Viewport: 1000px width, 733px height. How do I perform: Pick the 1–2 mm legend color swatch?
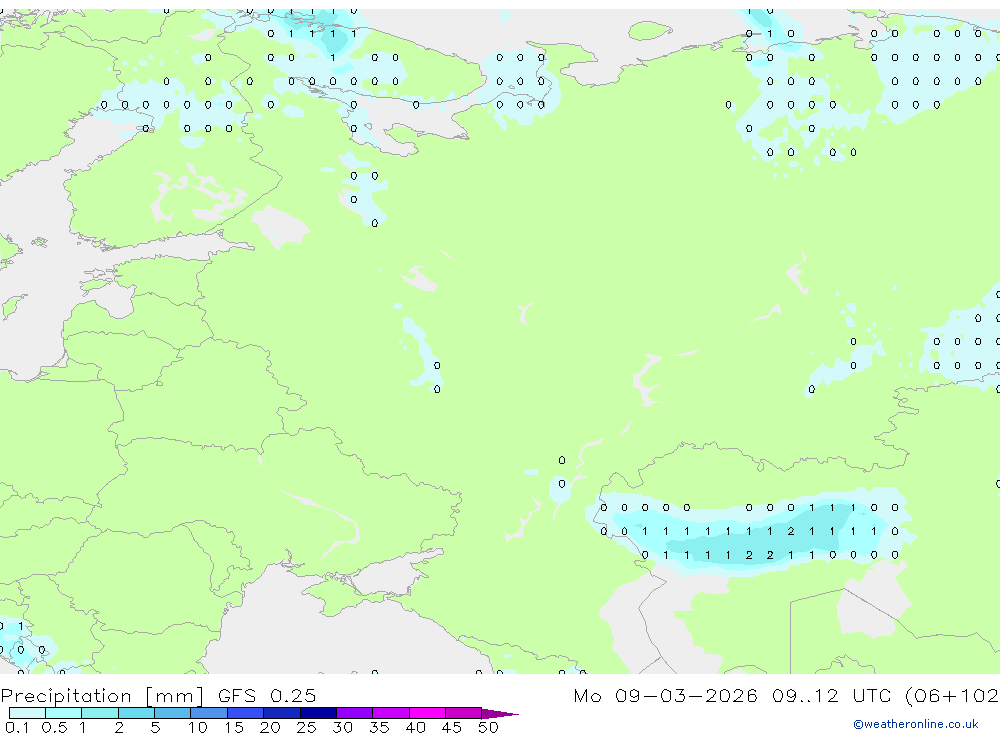100,713
